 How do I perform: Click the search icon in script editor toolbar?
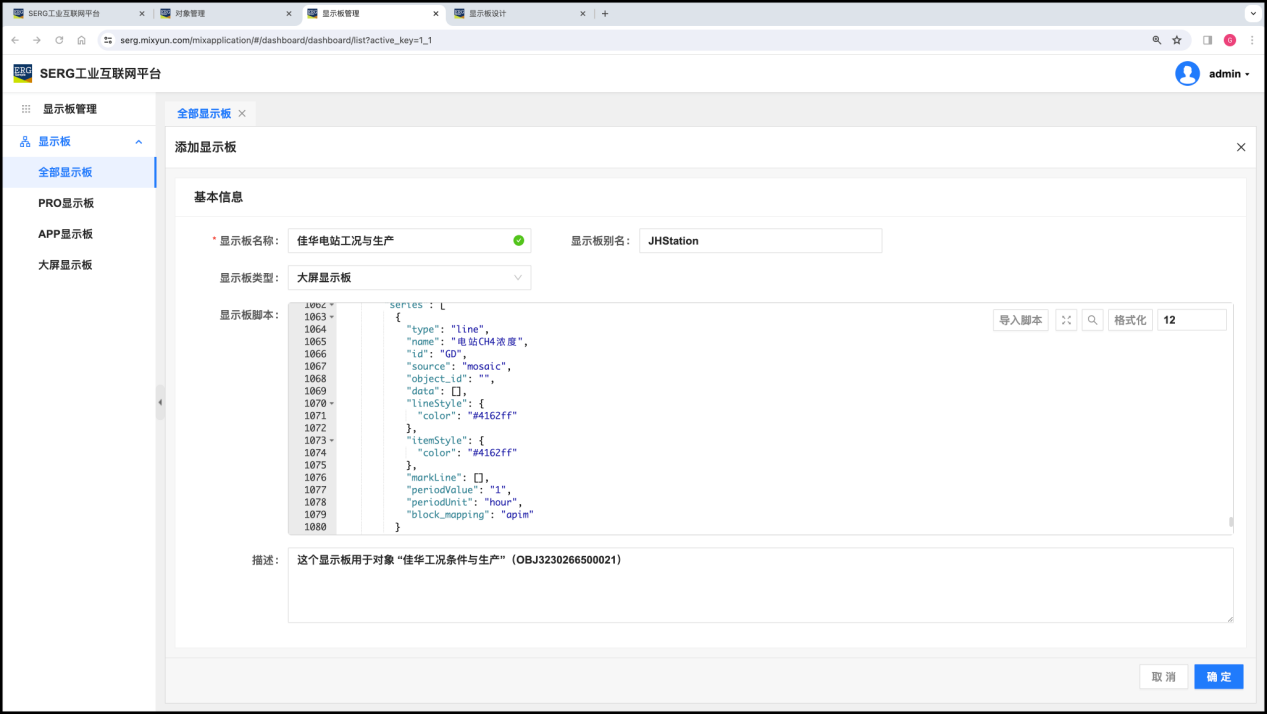1093,320
